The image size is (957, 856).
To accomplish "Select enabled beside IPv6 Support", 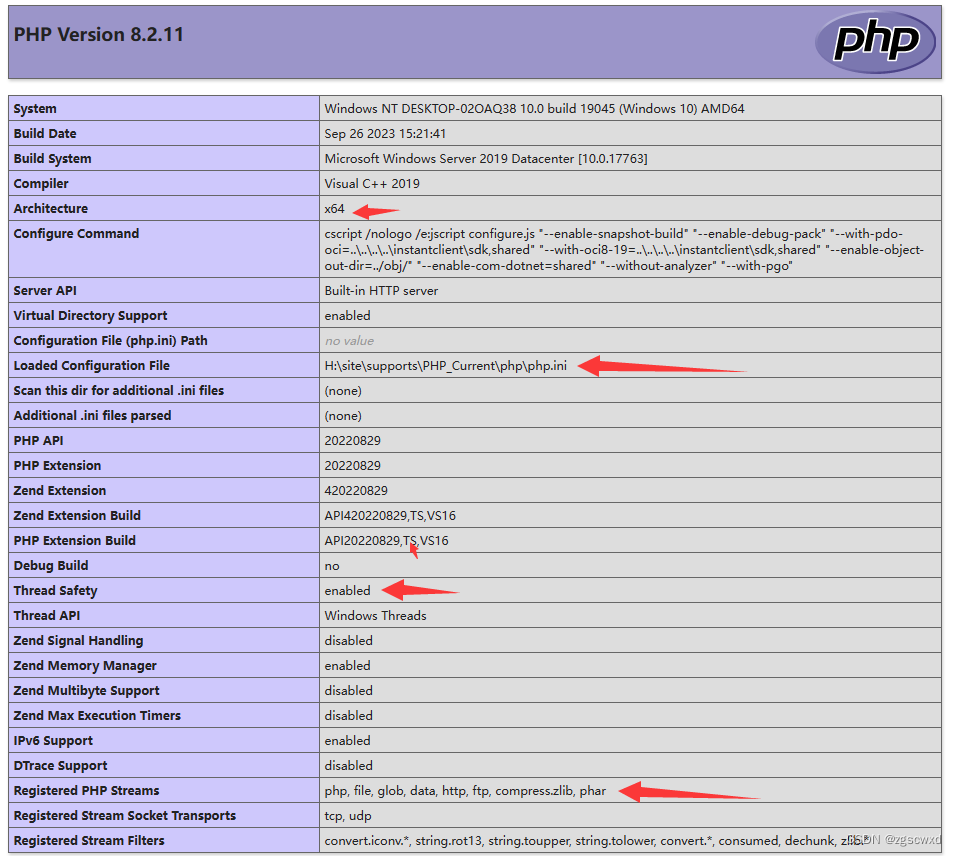I will pos(347,741).
